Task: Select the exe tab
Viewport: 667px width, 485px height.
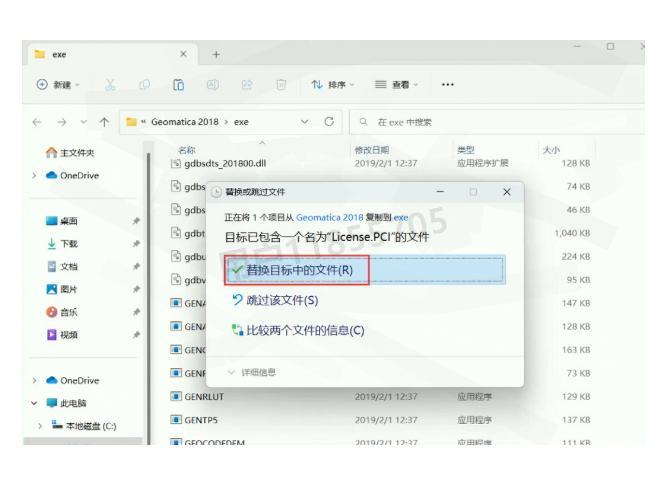Action: (x=113, y=54)
